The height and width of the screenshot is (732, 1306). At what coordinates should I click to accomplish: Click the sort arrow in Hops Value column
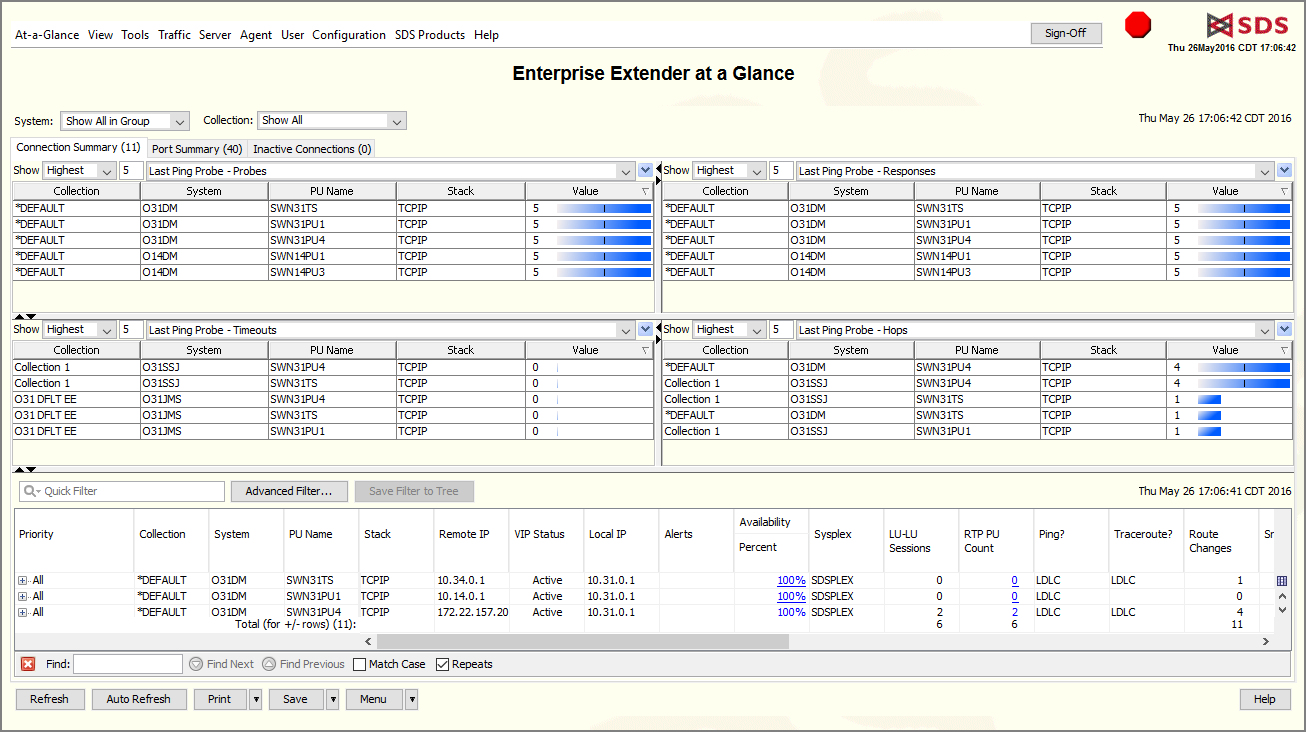1284,350
